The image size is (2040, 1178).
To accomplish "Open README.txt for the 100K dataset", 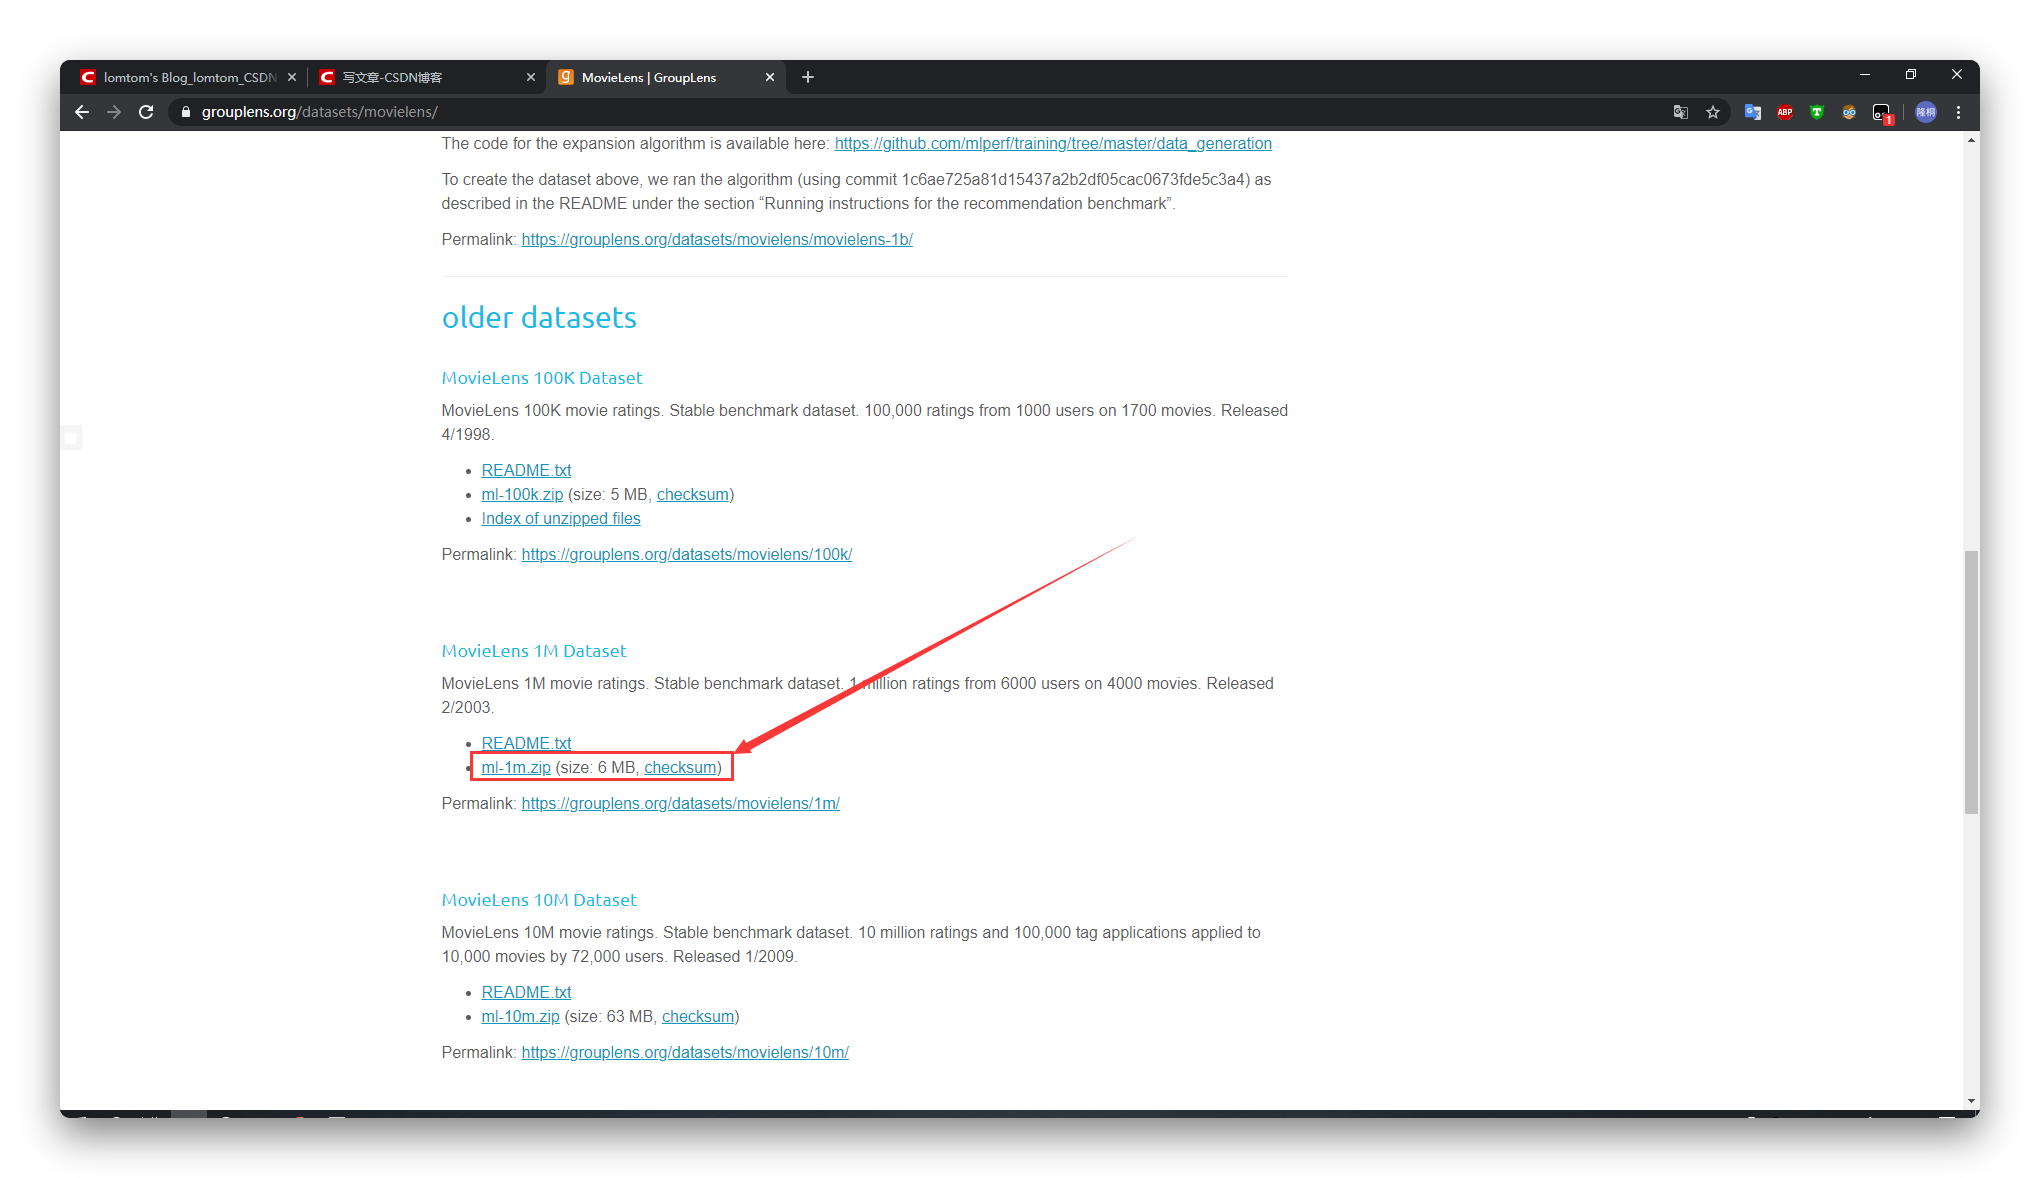I will pos(526,471).
